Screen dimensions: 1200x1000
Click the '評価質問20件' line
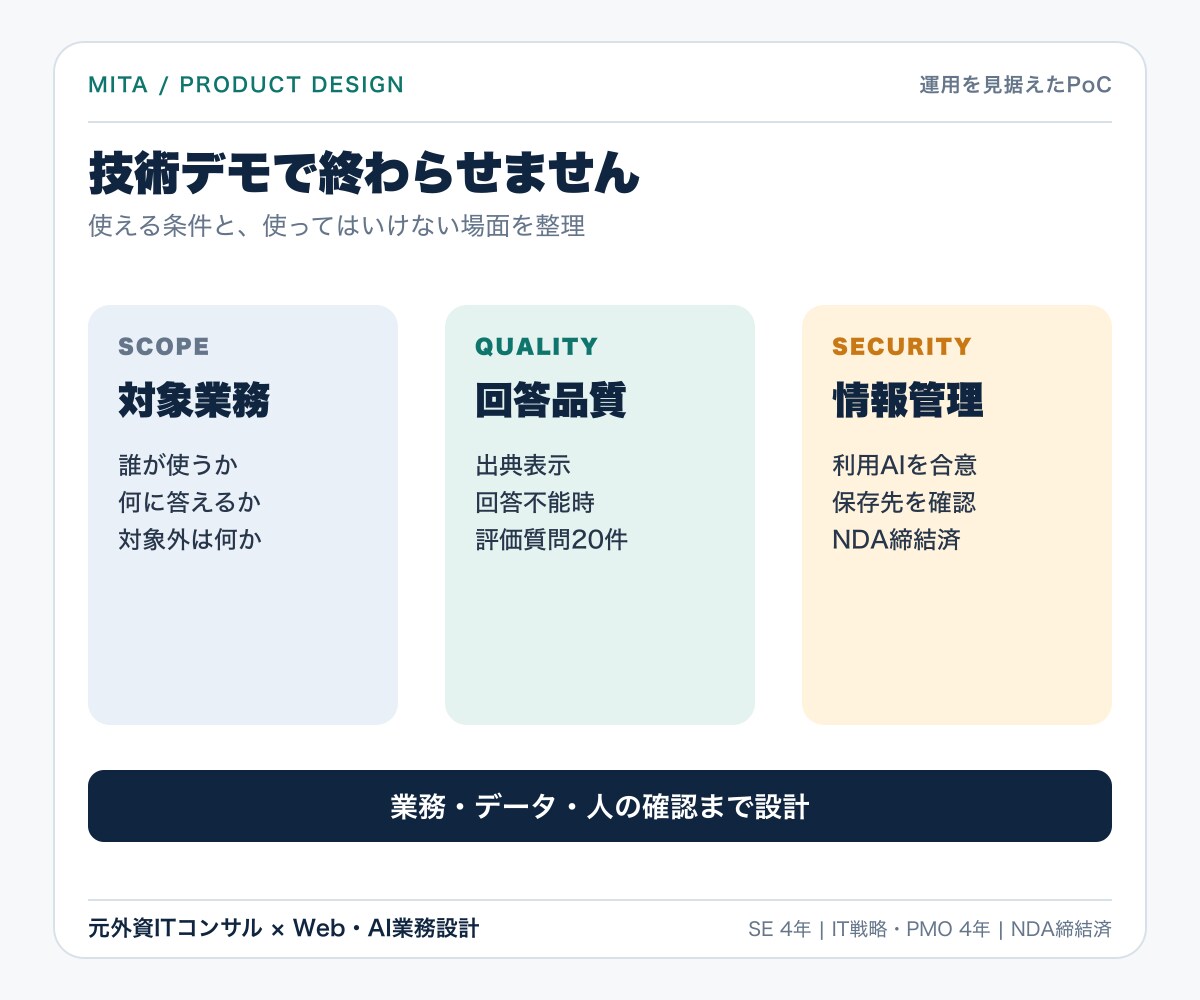[x=552, y=540]
